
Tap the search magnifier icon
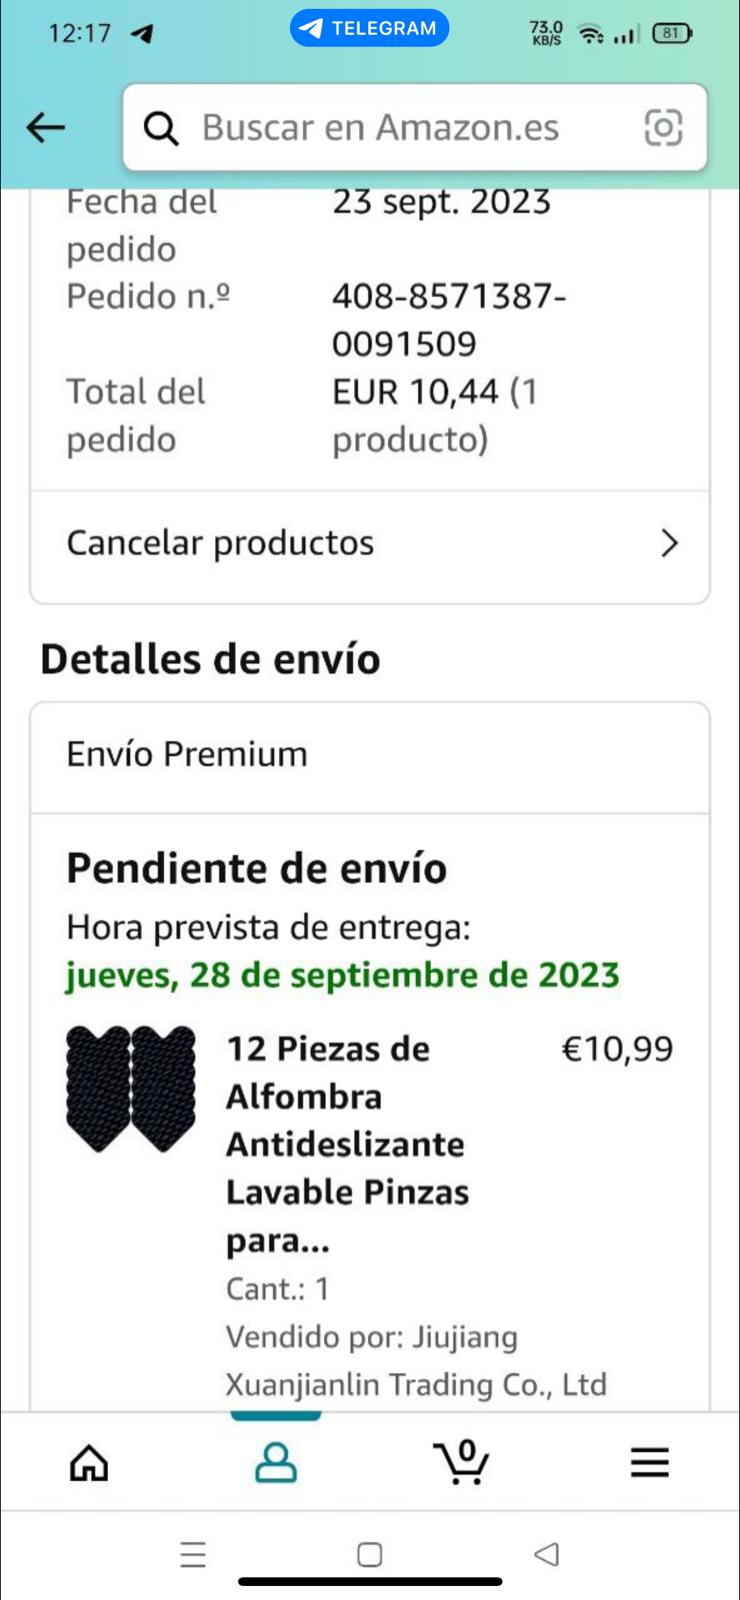coord(161,128)
